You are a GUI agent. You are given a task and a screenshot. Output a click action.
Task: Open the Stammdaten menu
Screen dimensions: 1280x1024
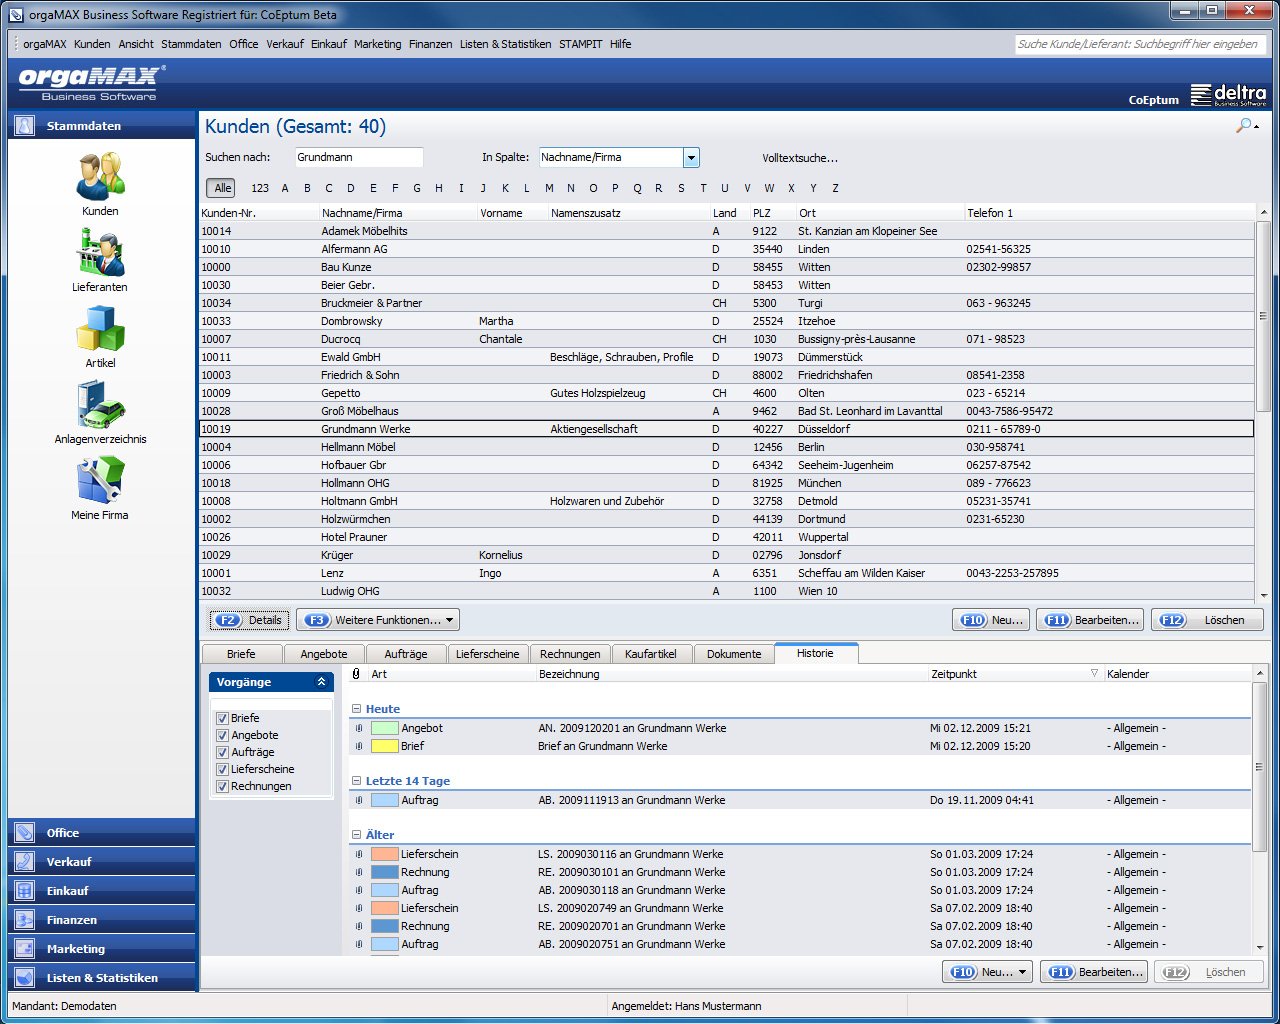pos(191,44)
